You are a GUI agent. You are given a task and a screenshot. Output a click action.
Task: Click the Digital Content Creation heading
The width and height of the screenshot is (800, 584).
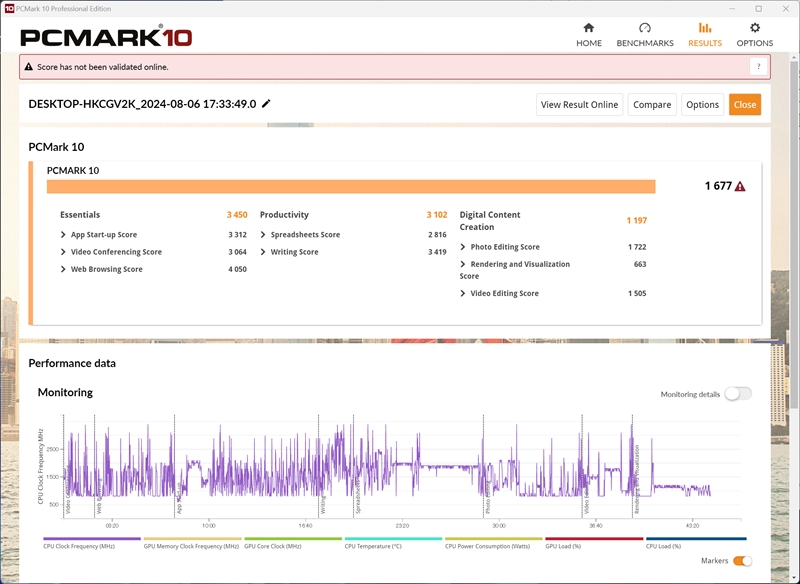tap(490, 221)
